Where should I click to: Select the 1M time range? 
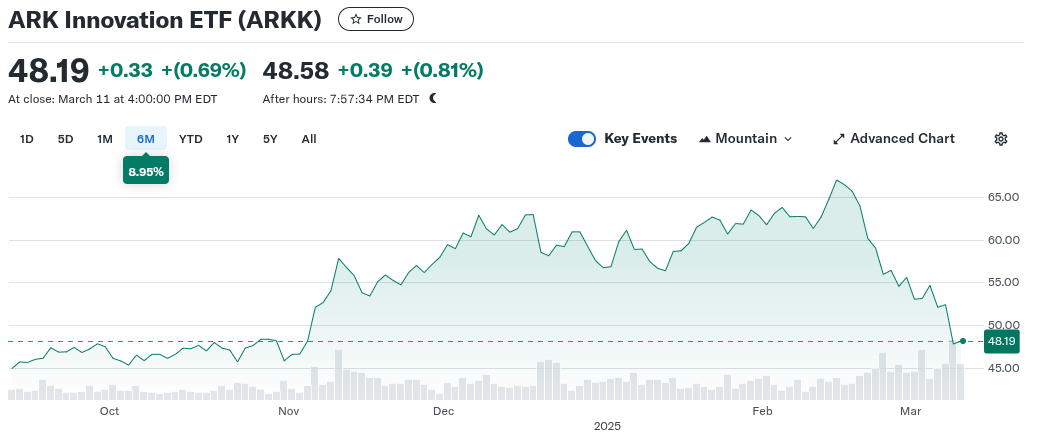tap(105, 139)
